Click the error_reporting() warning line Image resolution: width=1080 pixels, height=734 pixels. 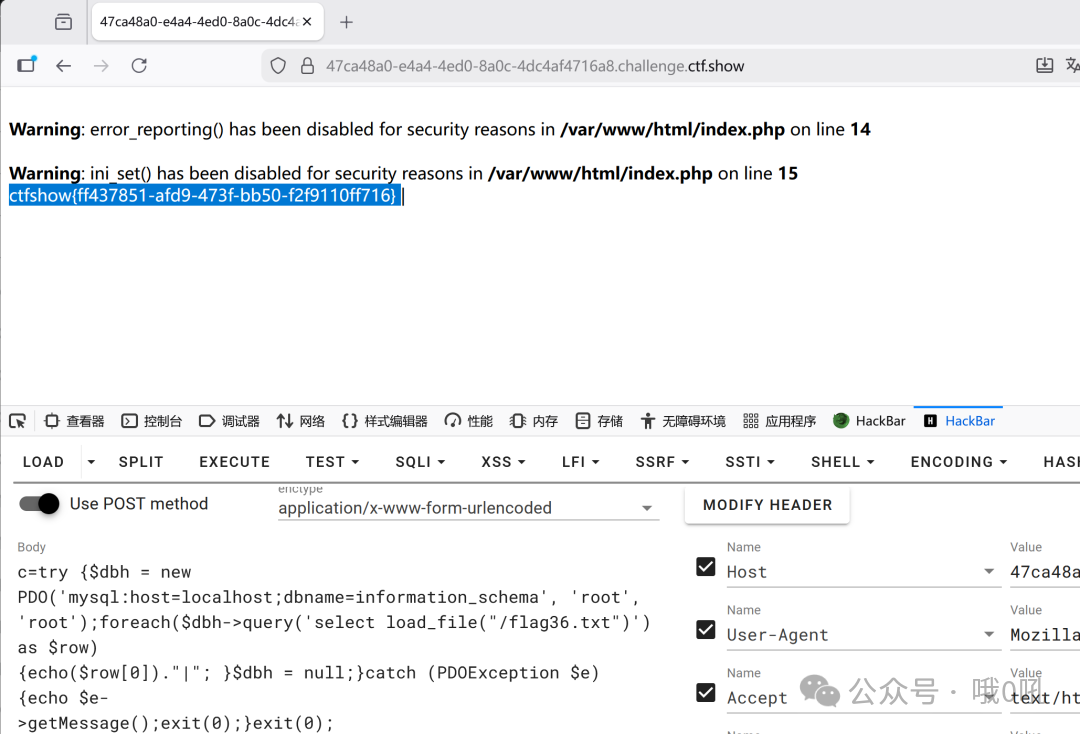[439, 129]
